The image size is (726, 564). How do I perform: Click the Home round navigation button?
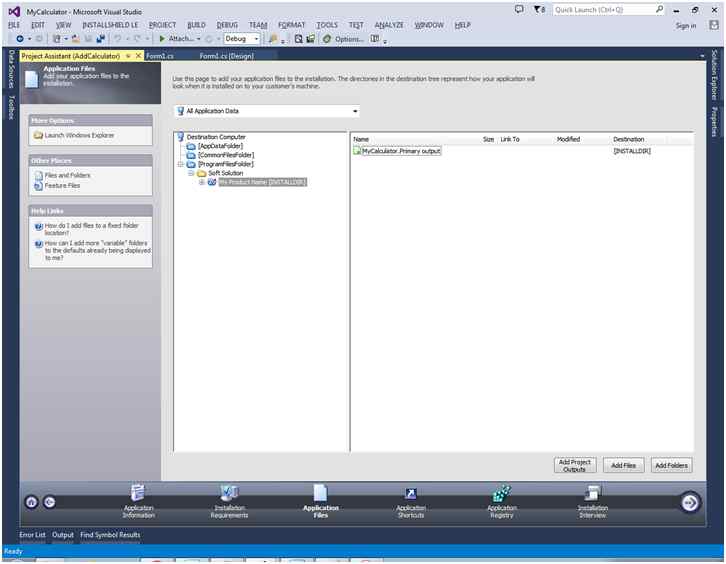(31, 502)
